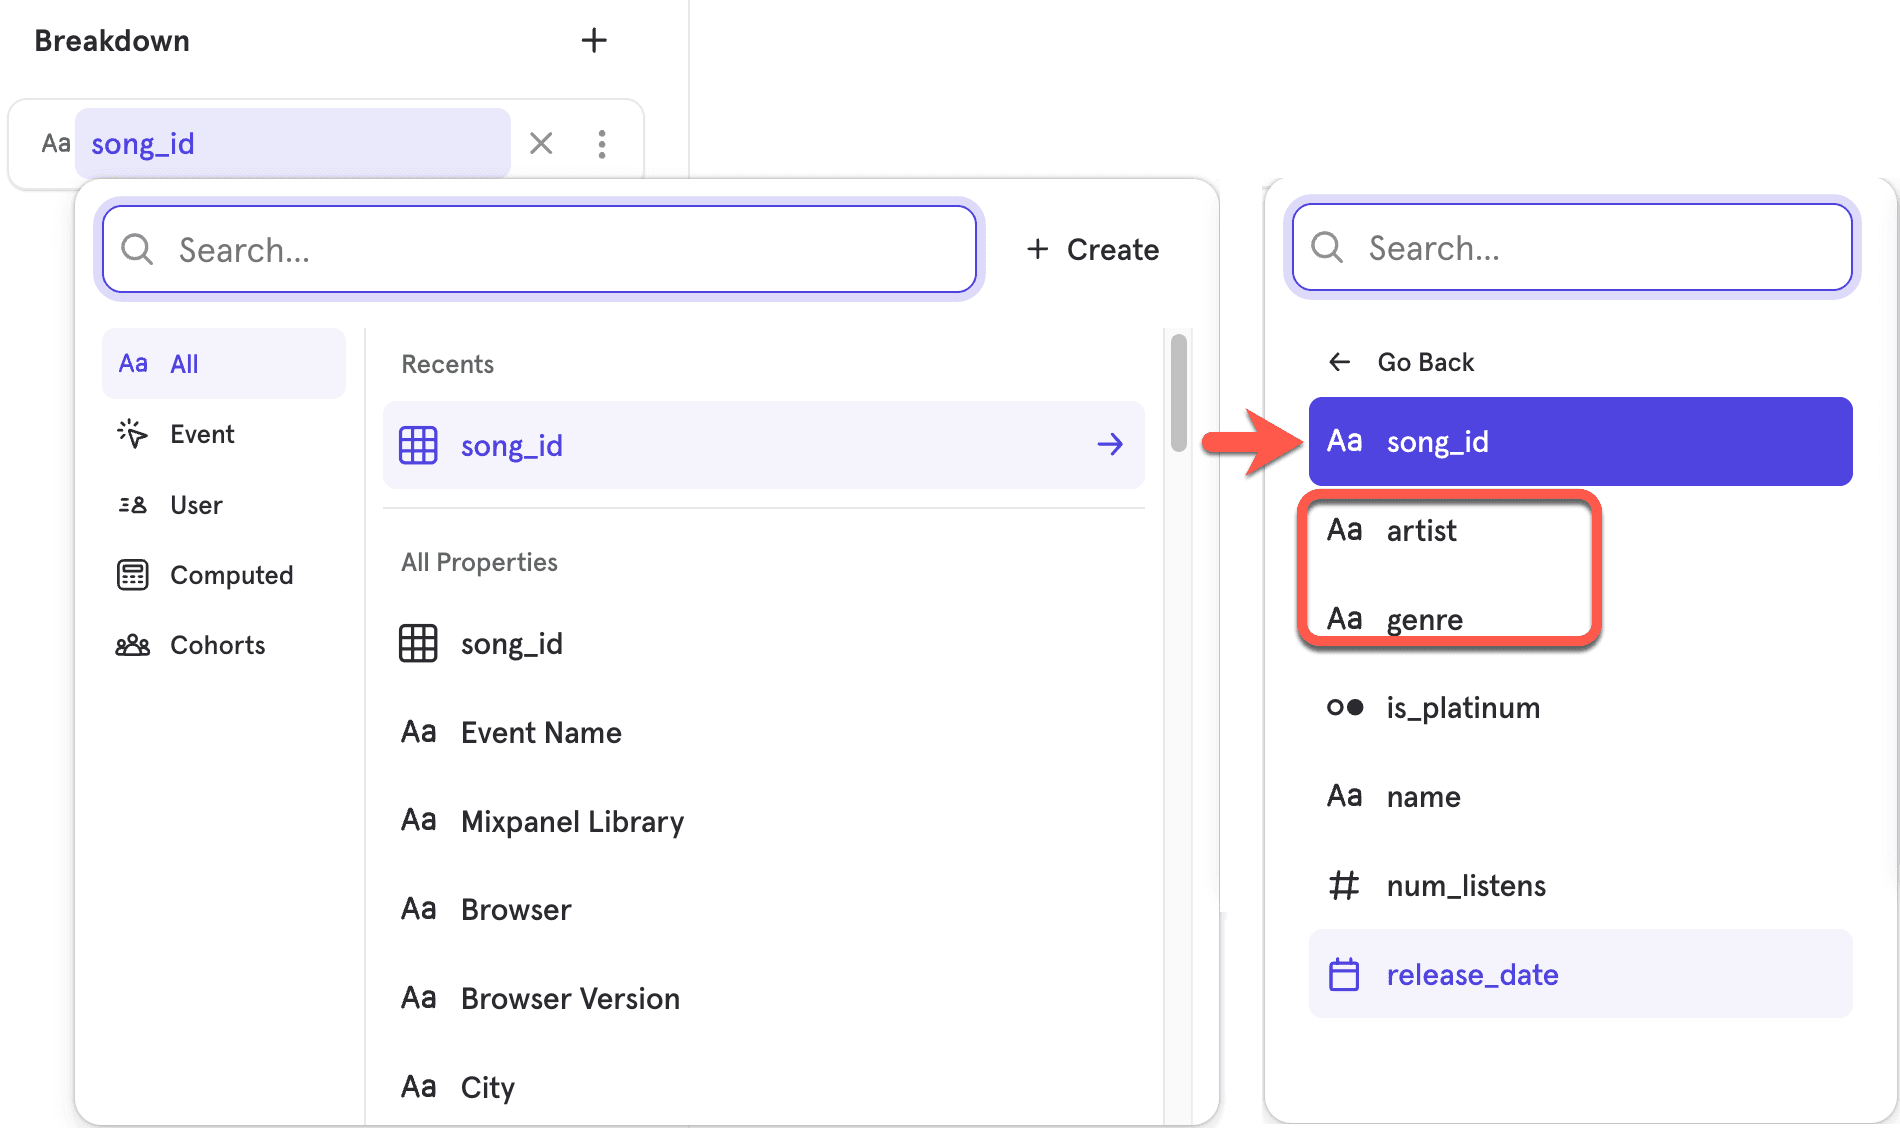The image size is (1900, 1128).
Task: Open the three-dot menu on song_id breakdown
Action: [x=602, y=143]
